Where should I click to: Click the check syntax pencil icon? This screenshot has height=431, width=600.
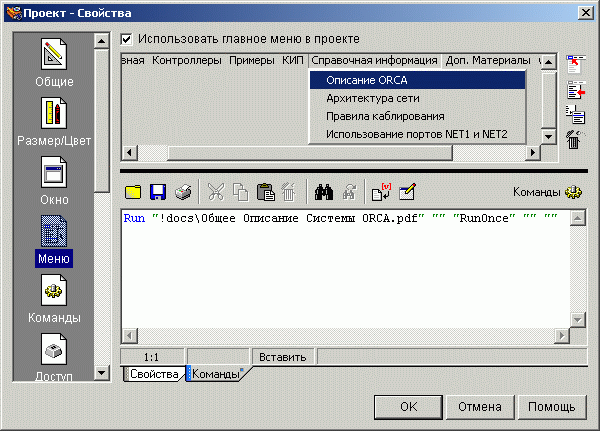point(407,192)
